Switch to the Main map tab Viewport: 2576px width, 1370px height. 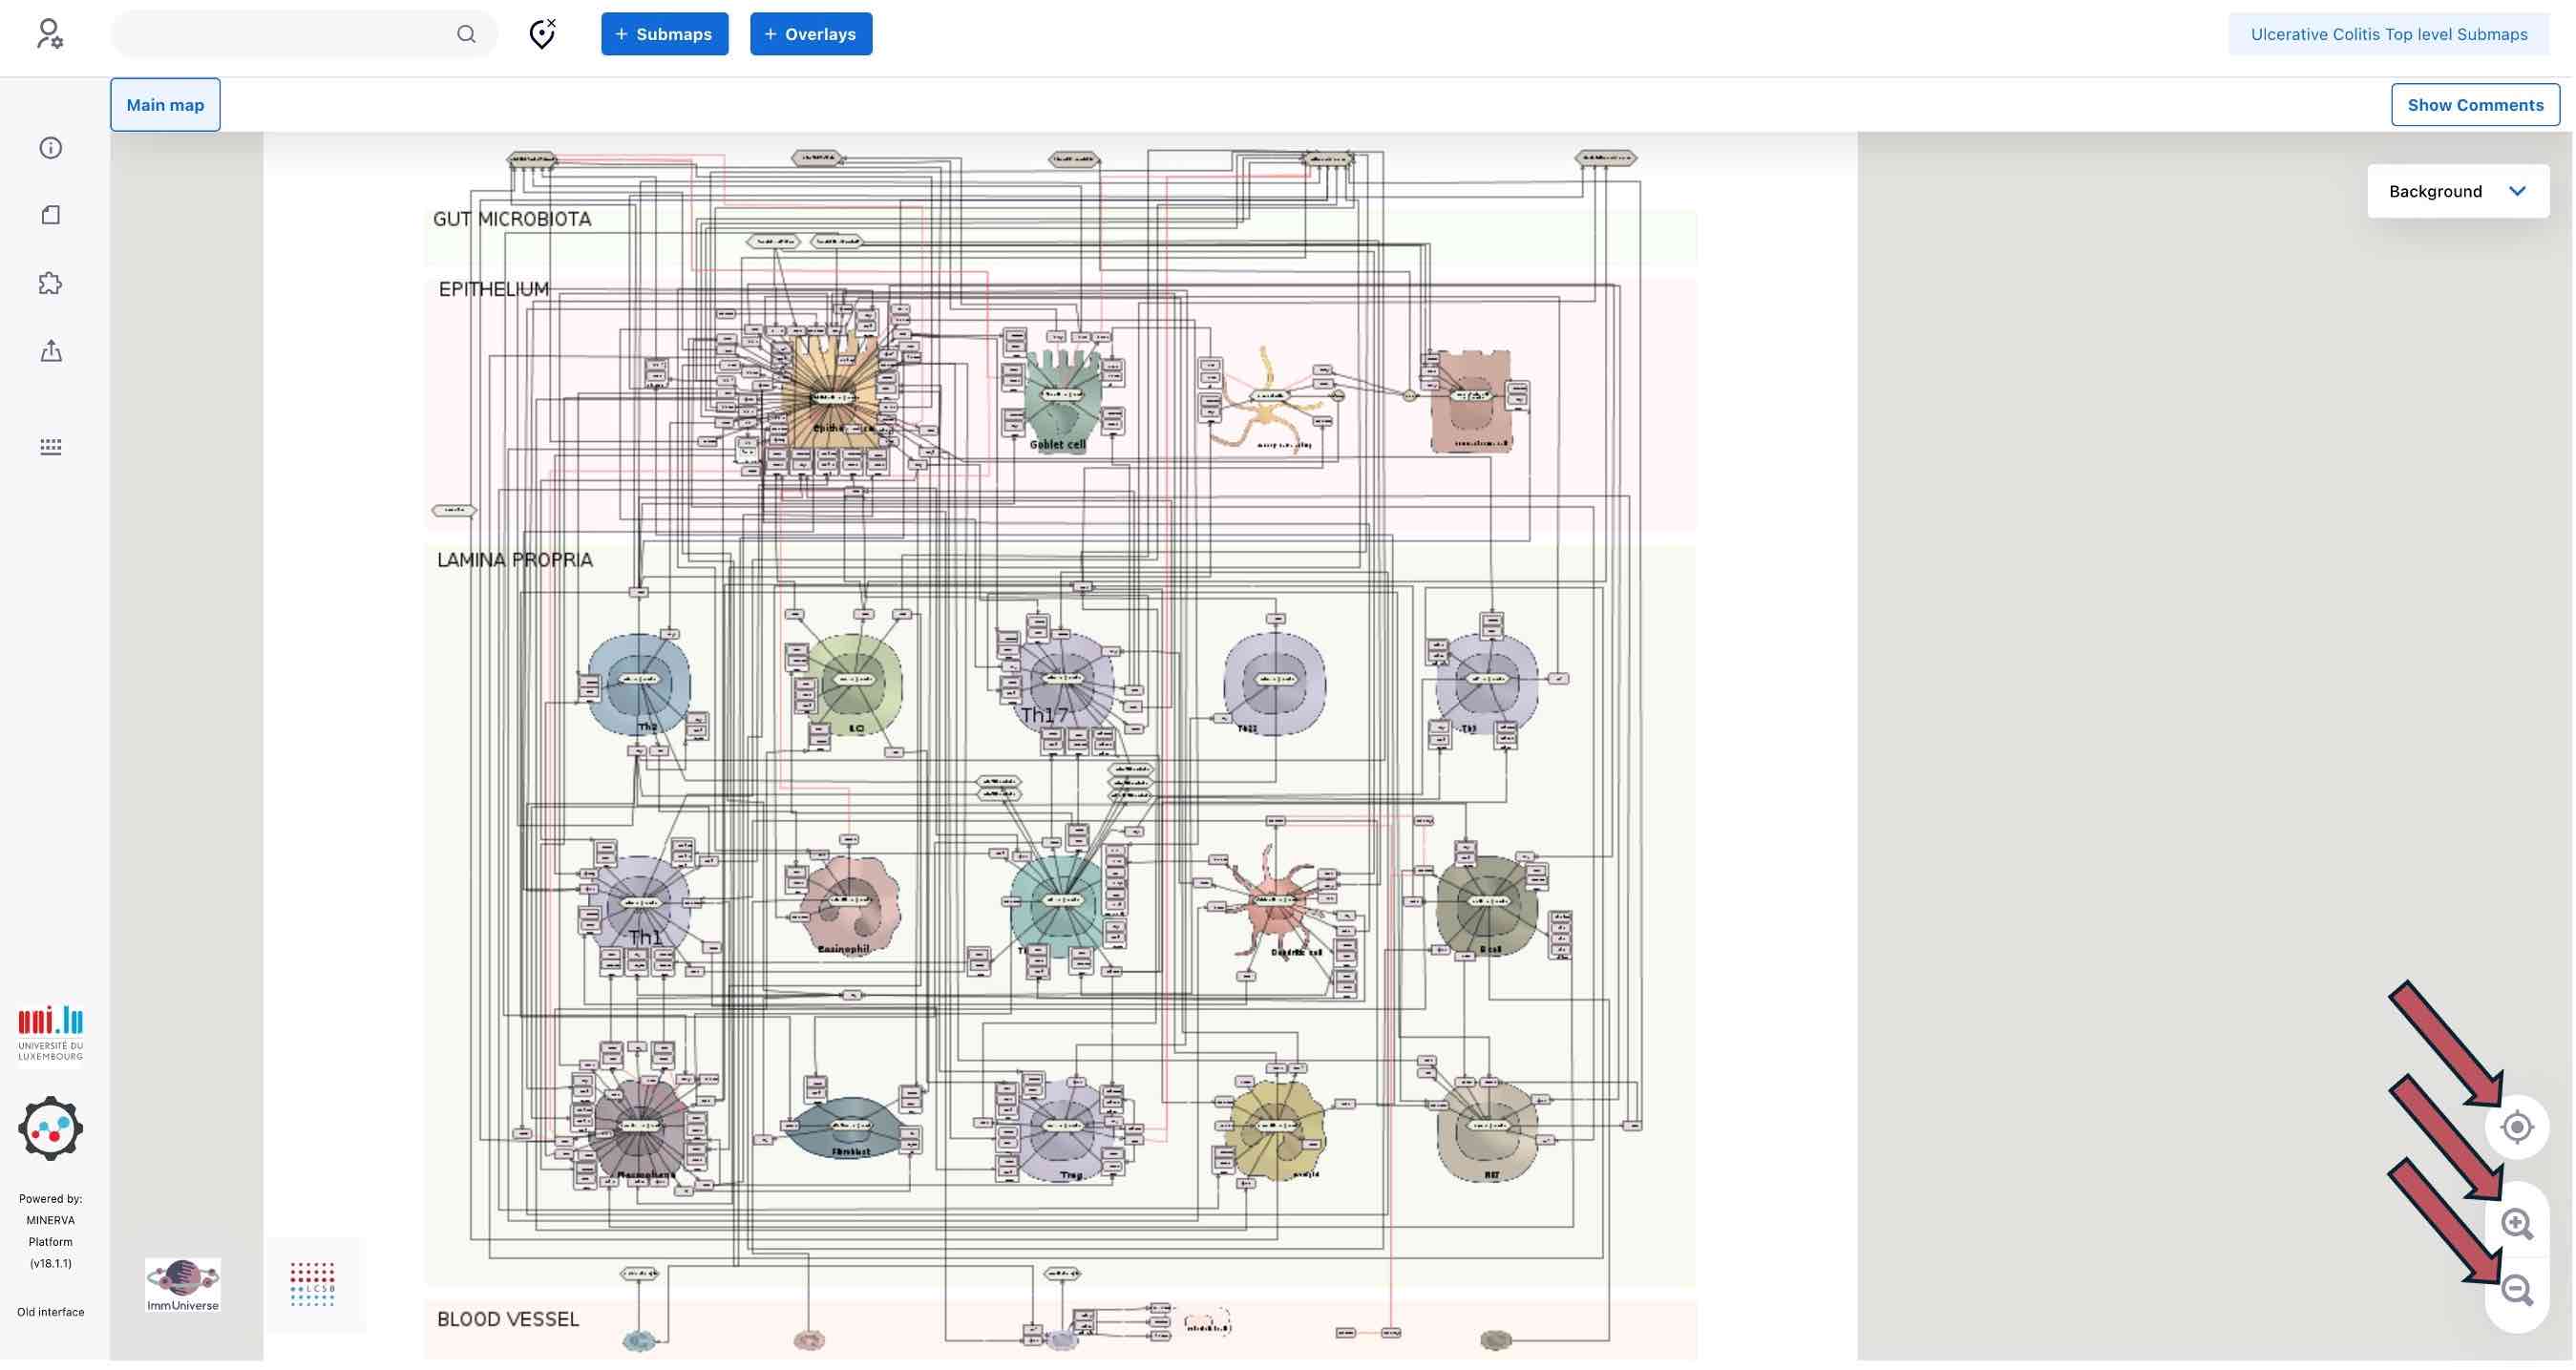[165, 105]
